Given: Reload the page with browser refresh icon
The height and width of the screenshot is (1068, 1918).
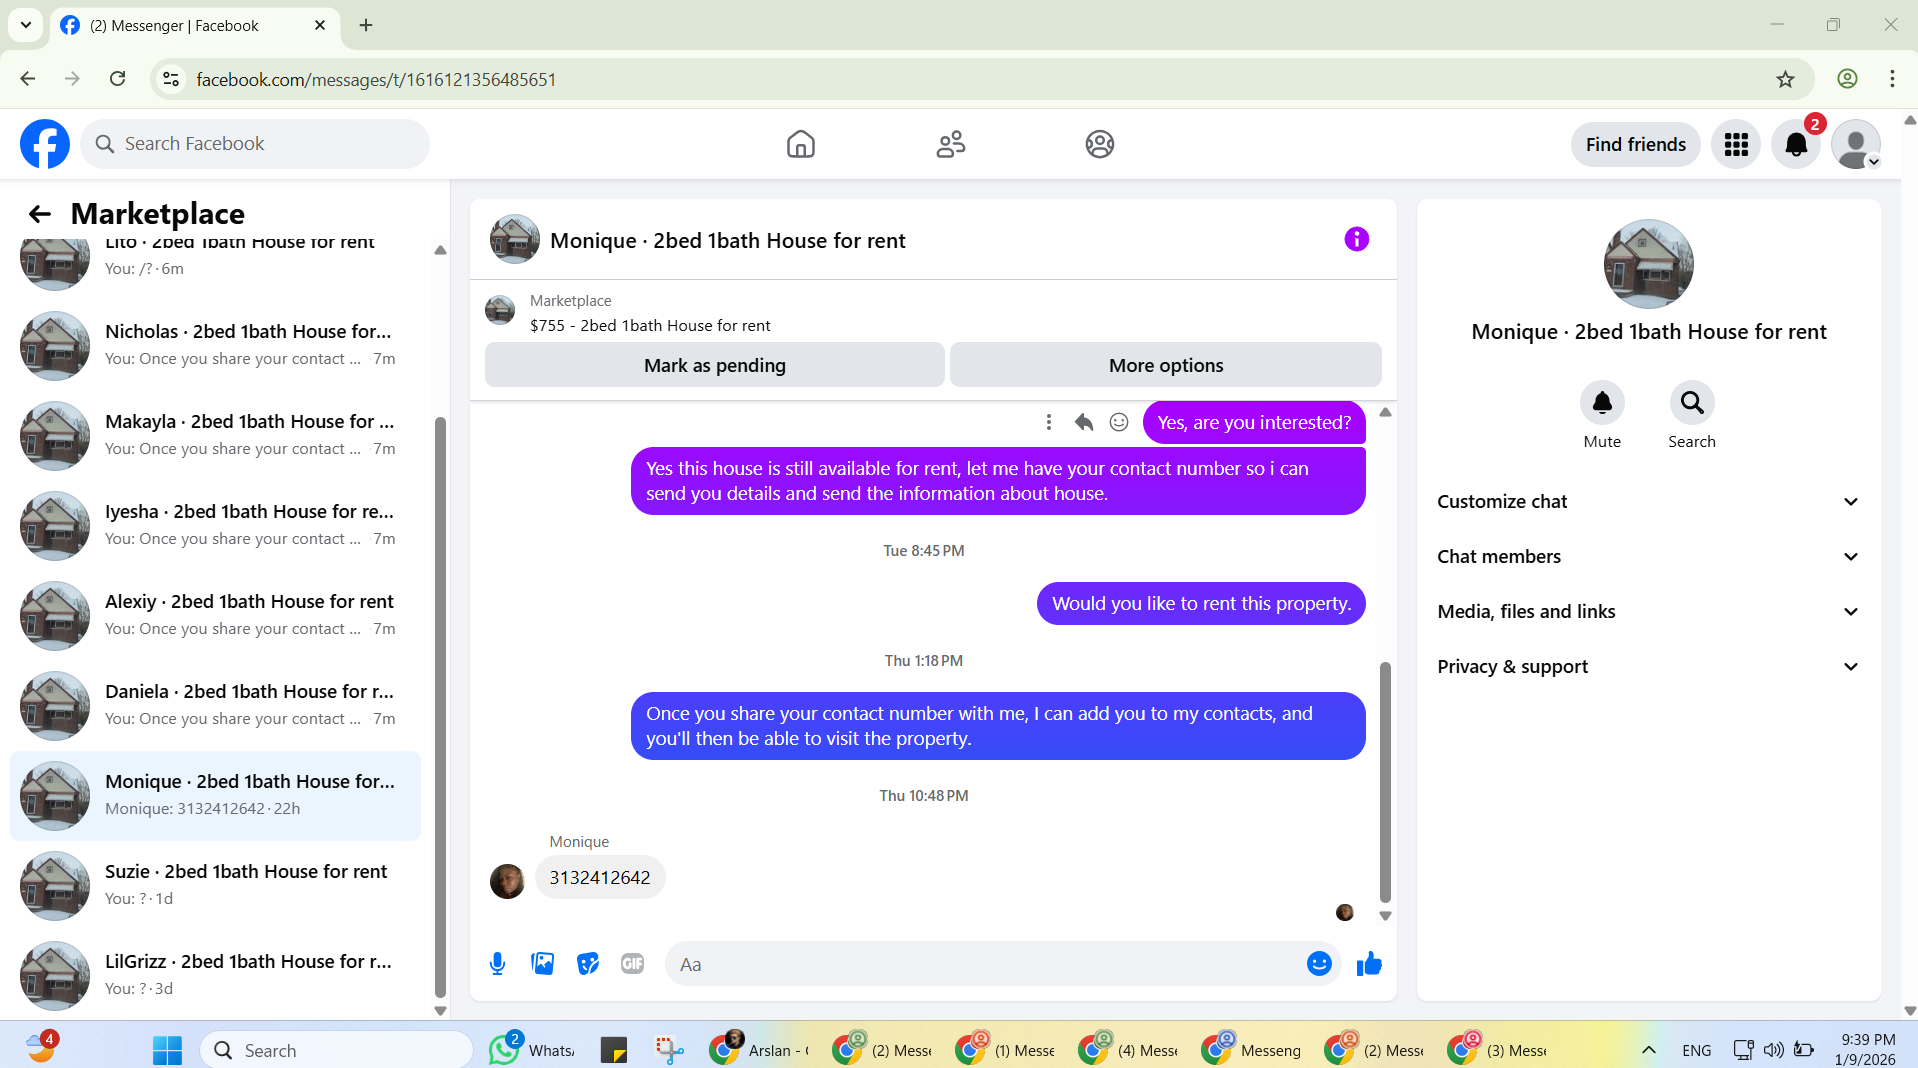Looking at the screenshot, I should (x=117, y=79).
